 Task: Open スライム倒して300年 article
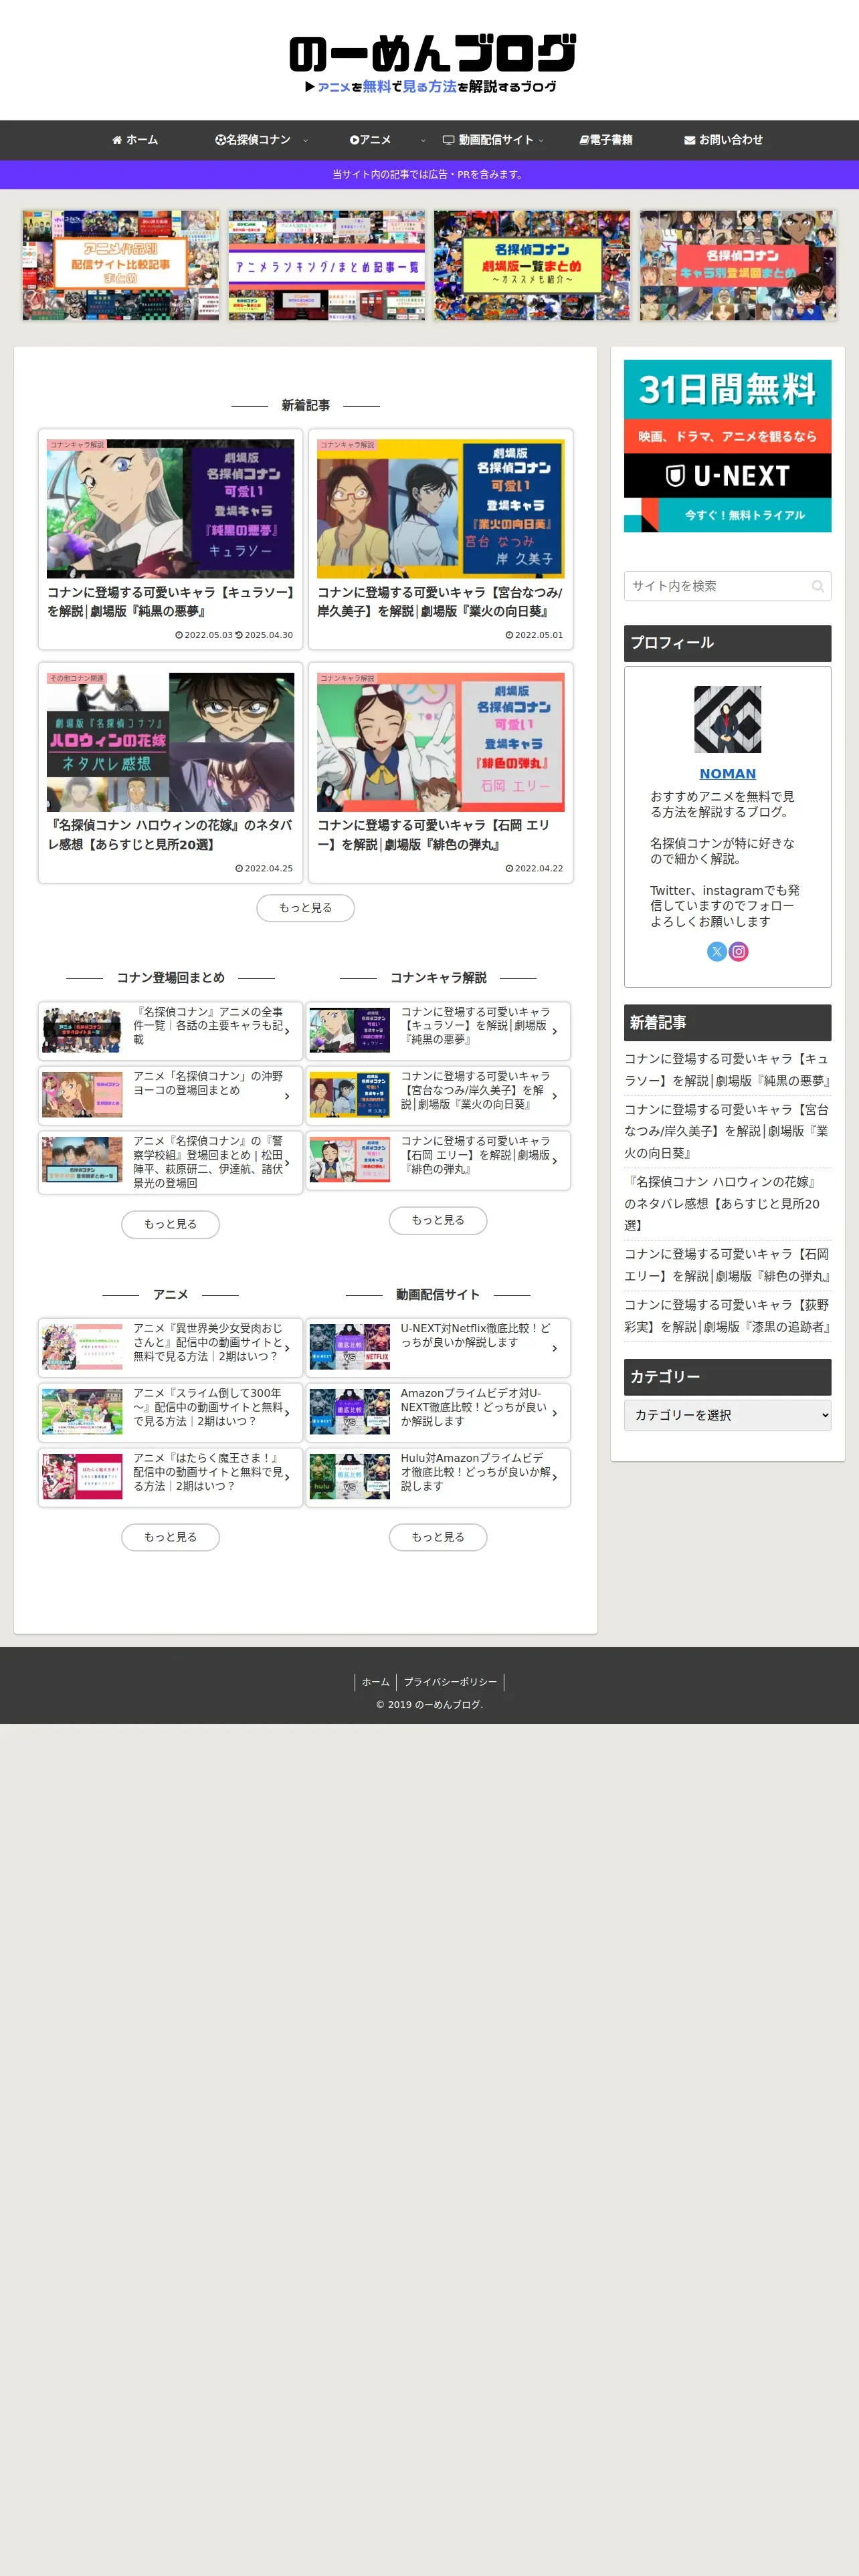click(x=170, y=1412)
